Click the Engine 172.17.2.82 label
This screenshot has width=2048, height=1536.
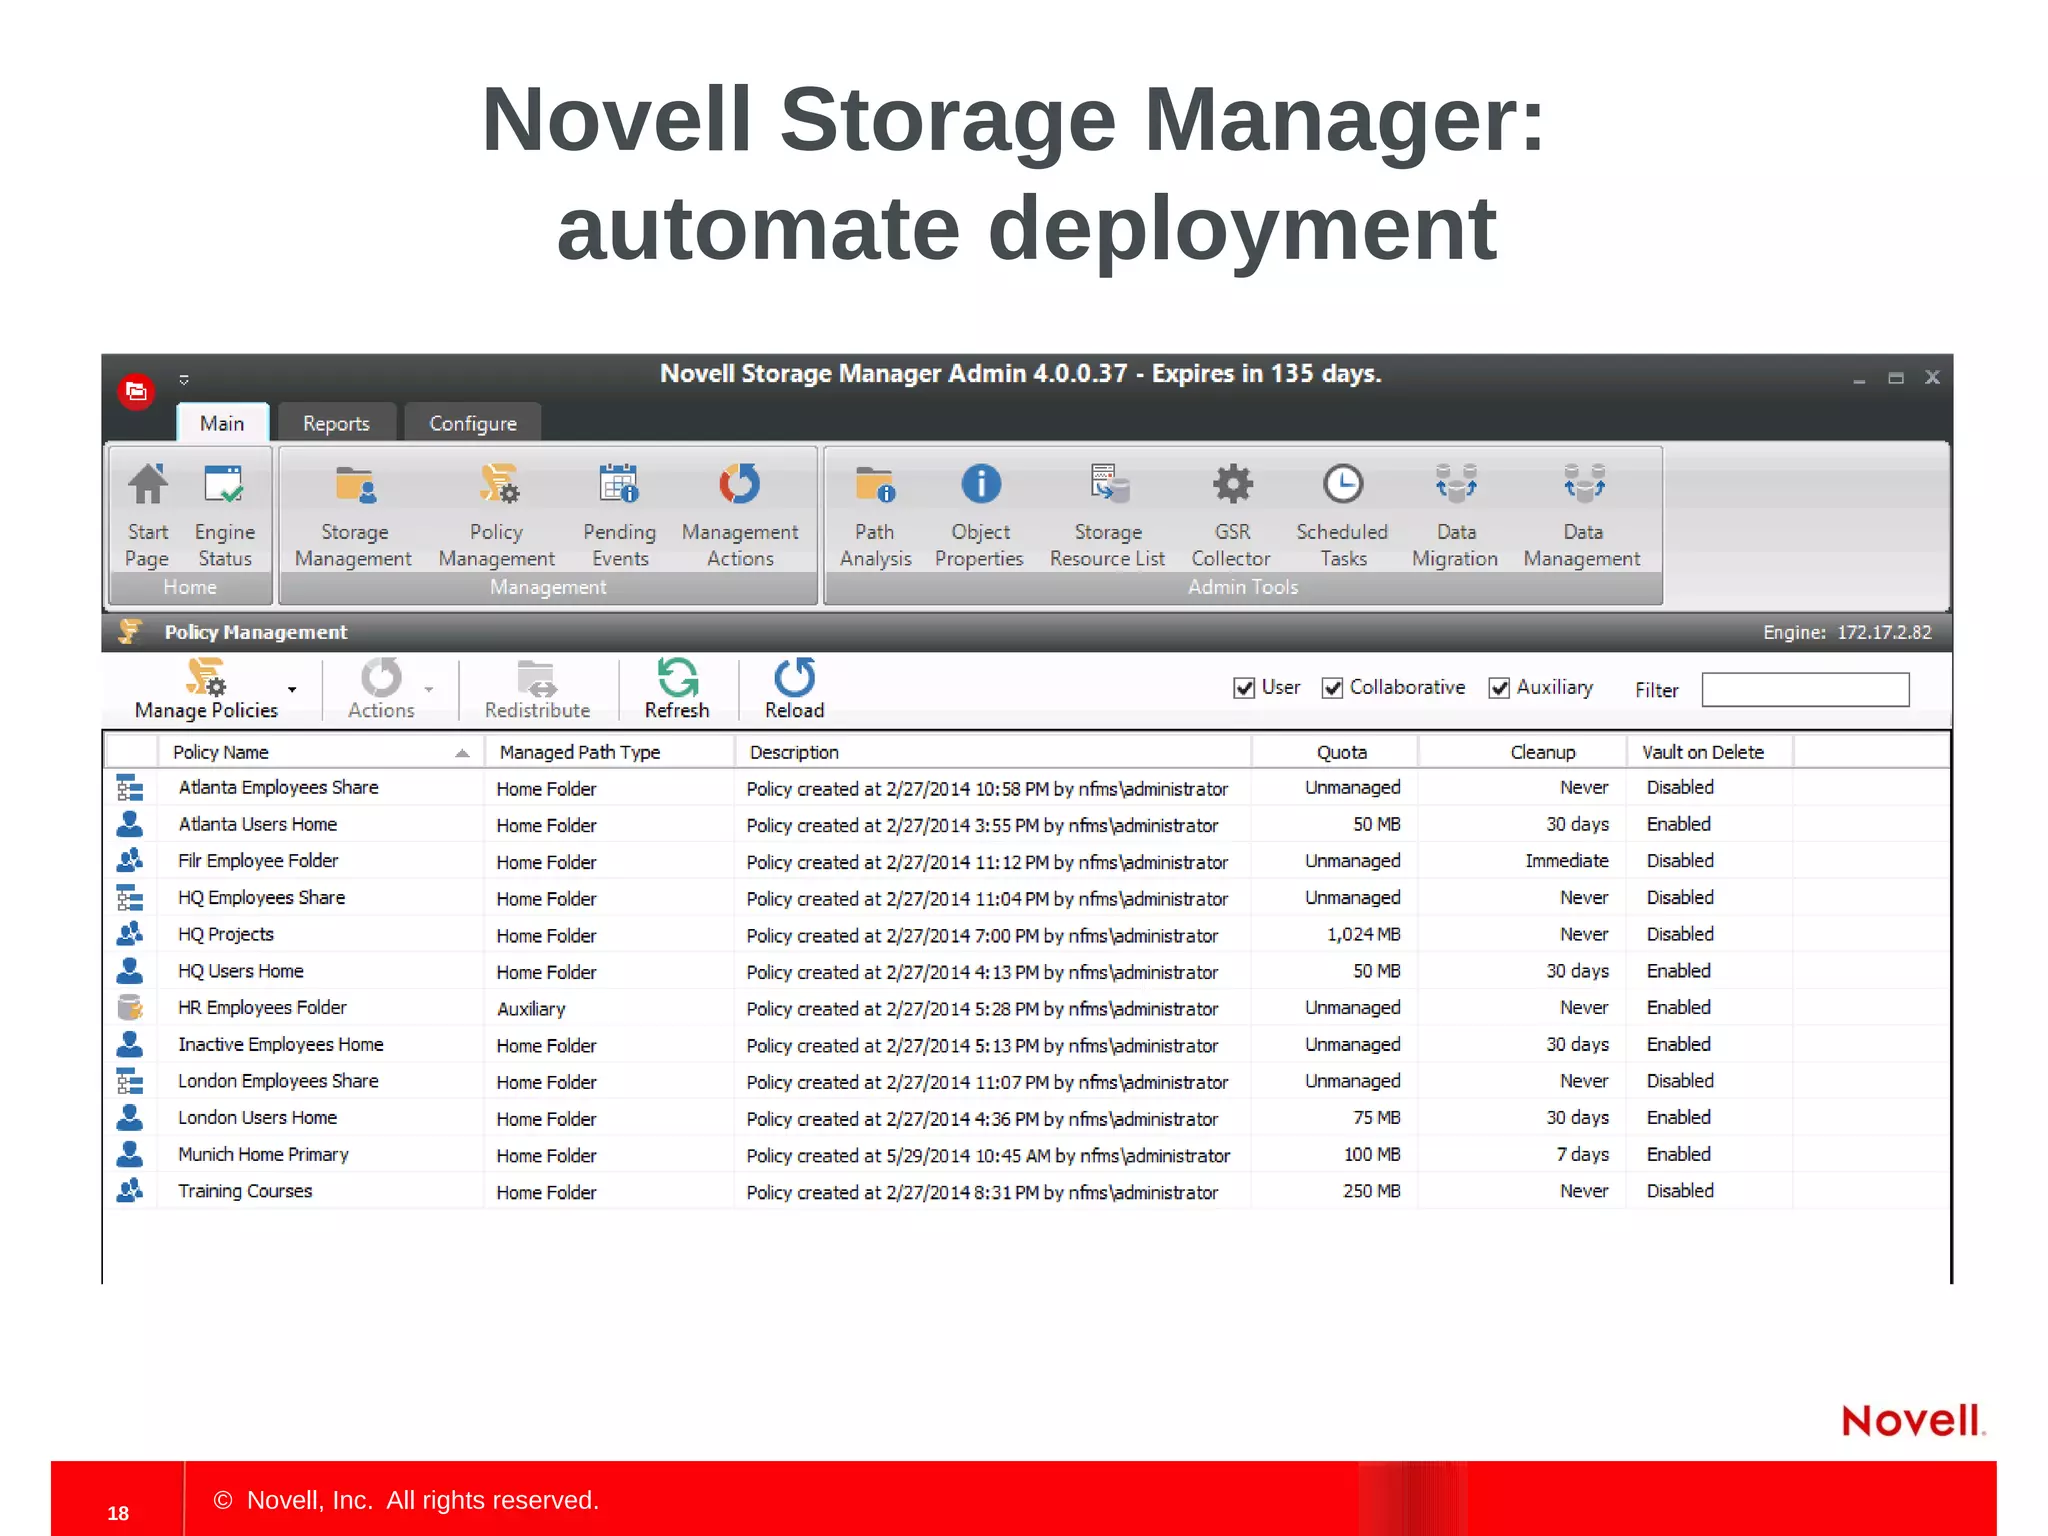tap(1847, 633)
